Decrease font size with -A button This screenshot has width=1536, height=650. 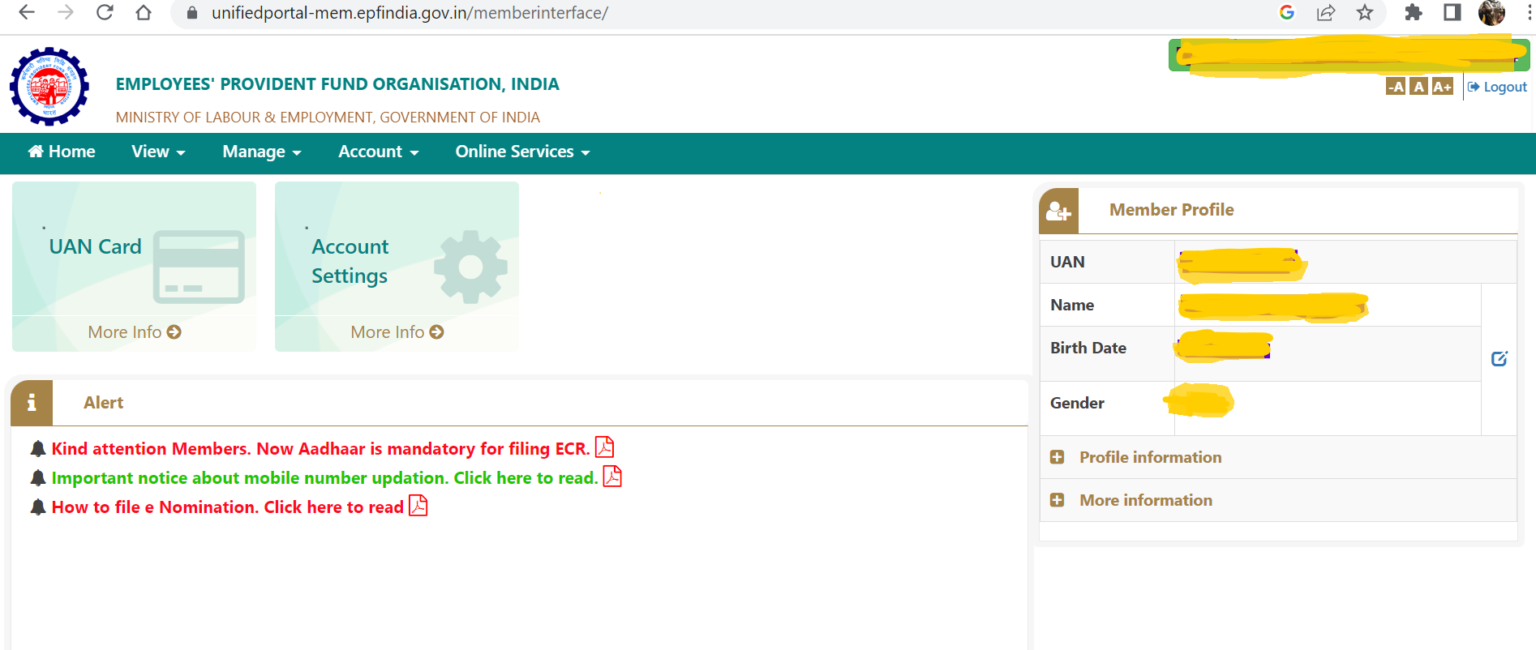(x=1395, y=87)
